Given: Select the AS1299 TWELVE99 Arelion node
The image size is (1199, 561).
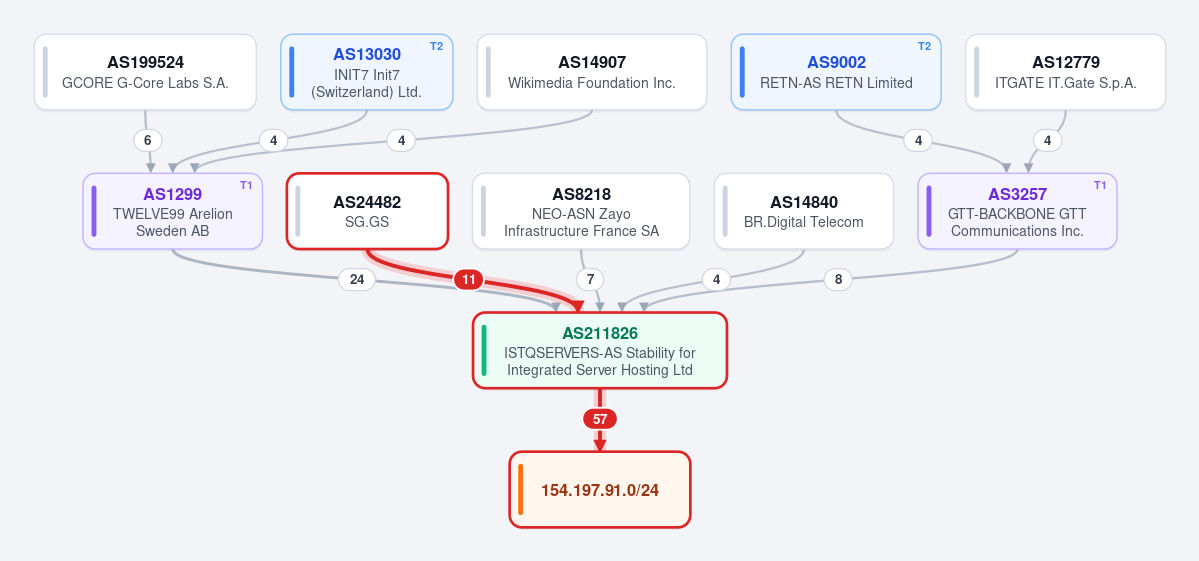Looking at the screenshot, I should (x=173, y=211).
